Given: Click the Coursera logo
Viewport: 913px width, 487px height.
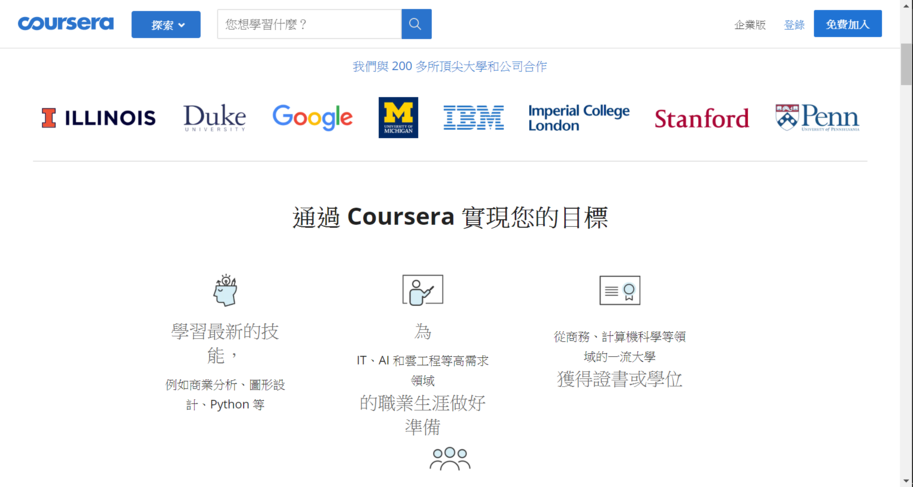Looking at the screenshot, I should click(x=66, y=24).
